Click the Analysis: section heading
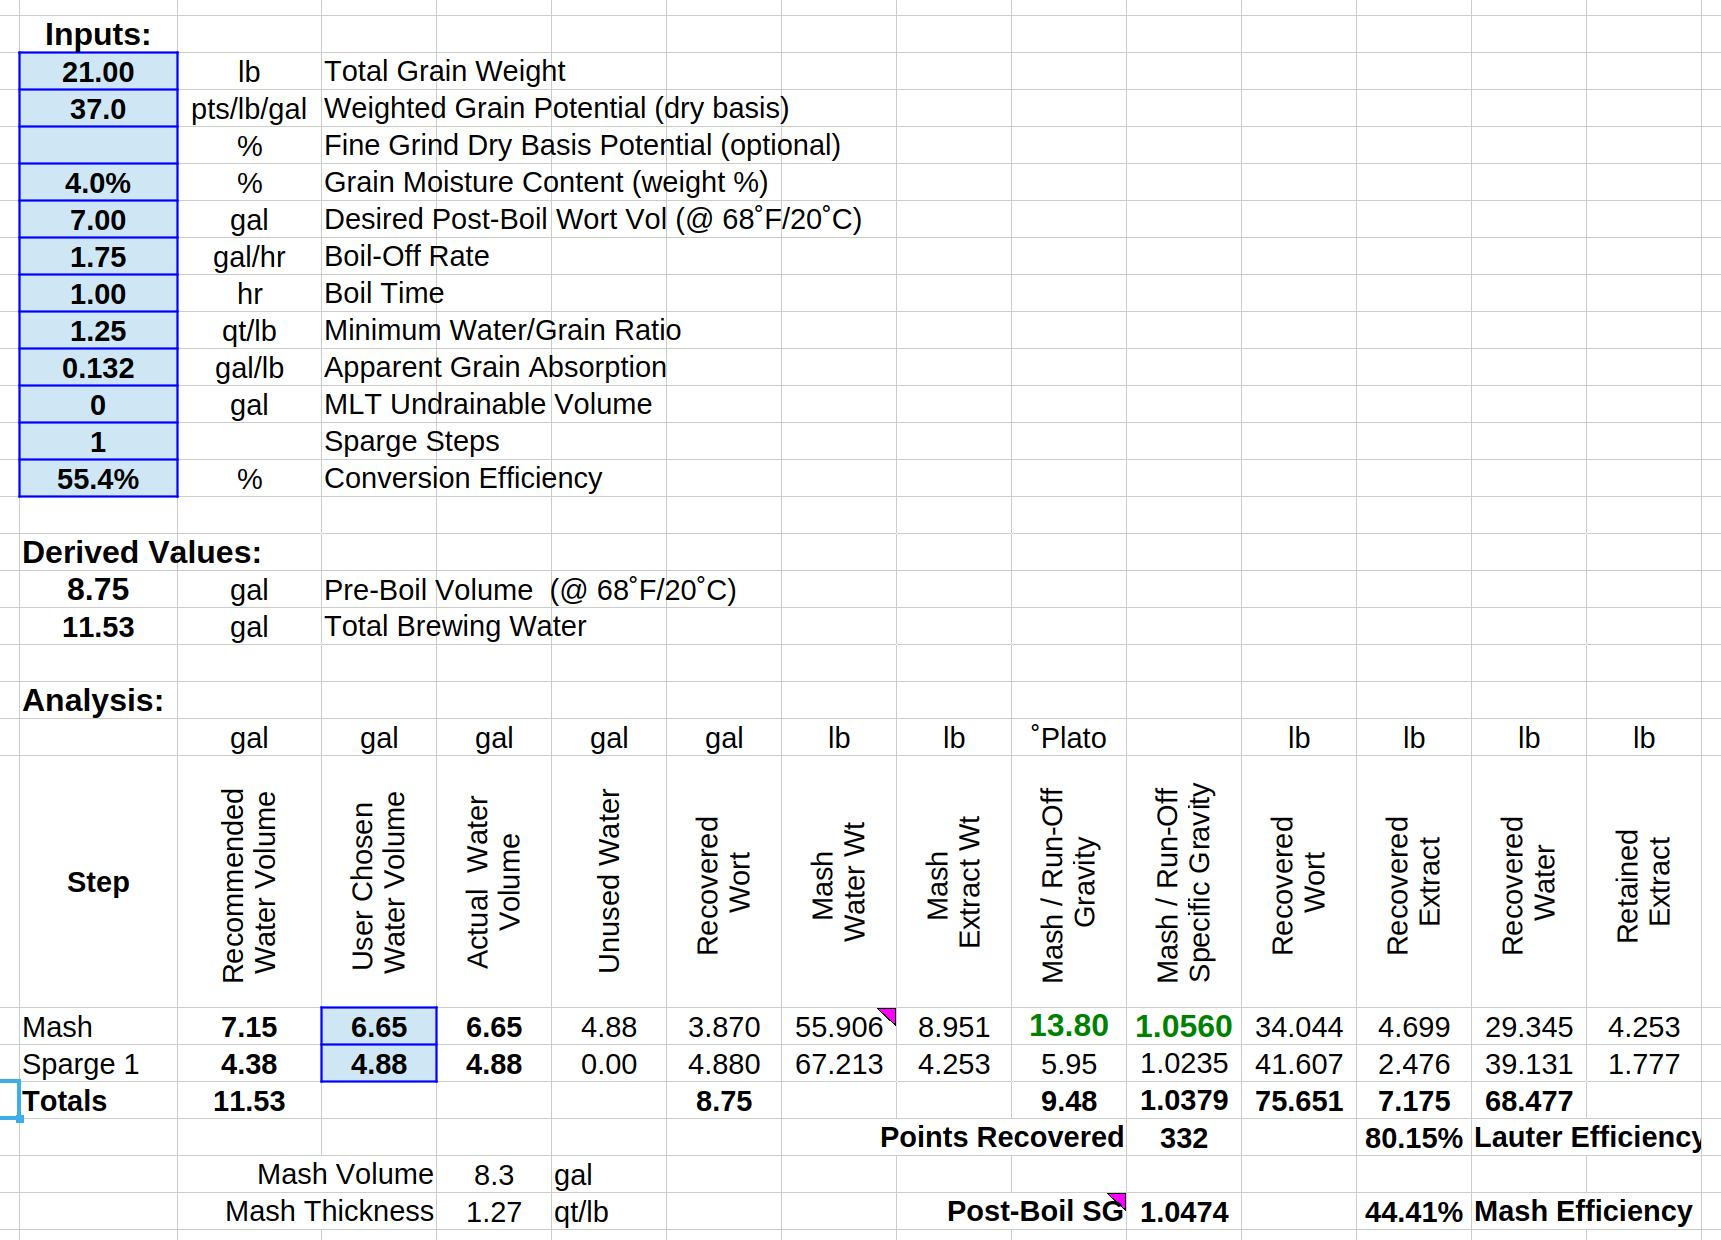1721x1240 pixels. click(93, 700)
